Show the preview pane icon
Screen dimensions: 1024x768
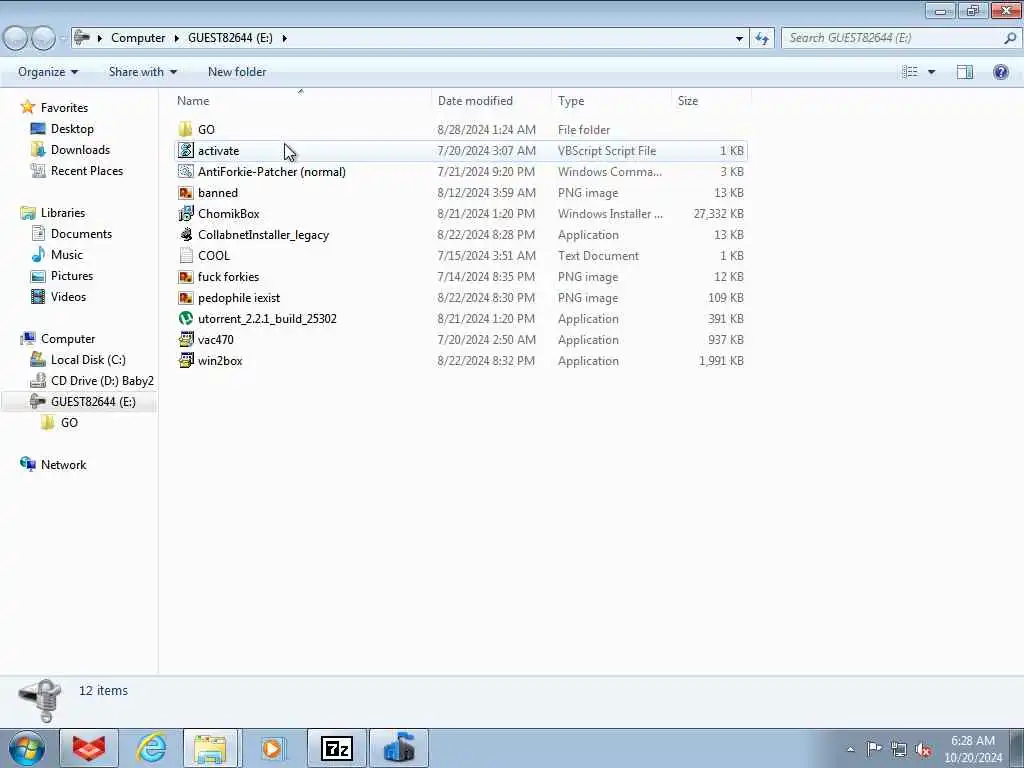pyautogui.click(x=965, y=72)
